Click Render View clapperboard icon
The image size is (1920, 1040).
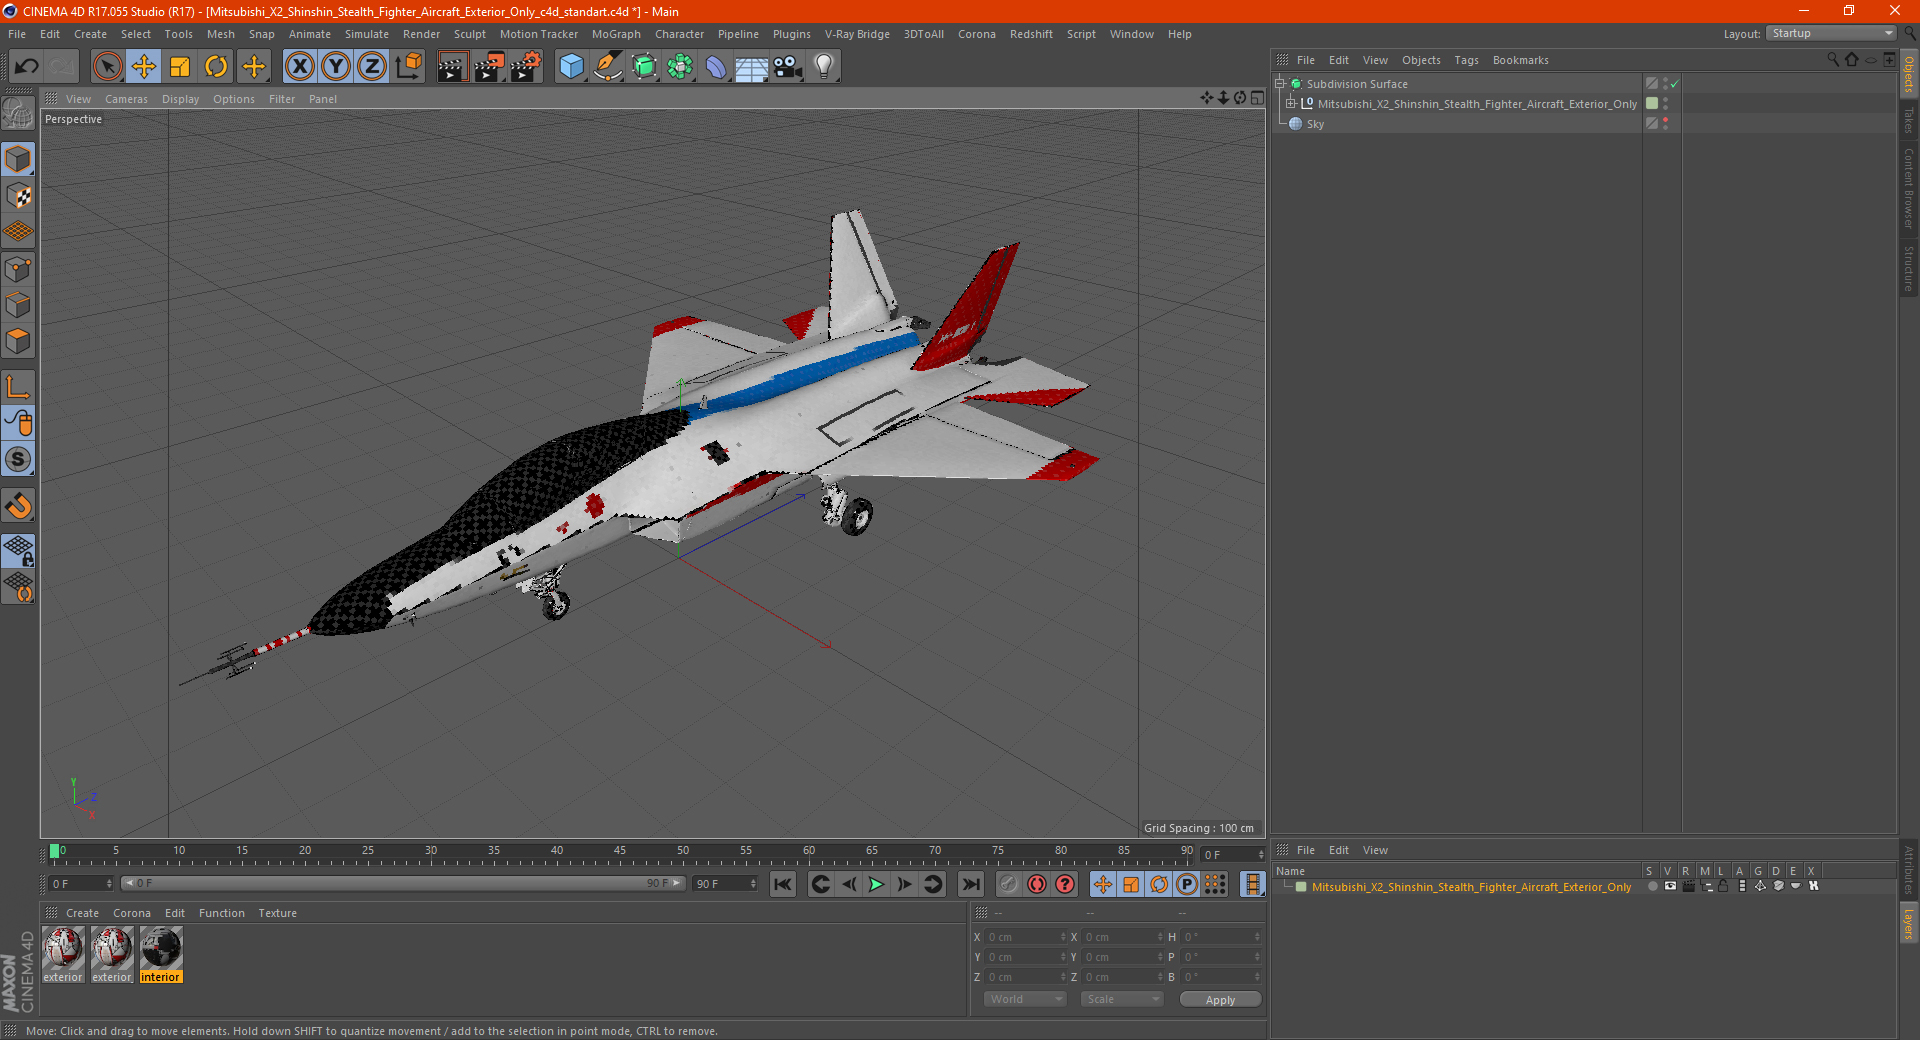(452, 67)
